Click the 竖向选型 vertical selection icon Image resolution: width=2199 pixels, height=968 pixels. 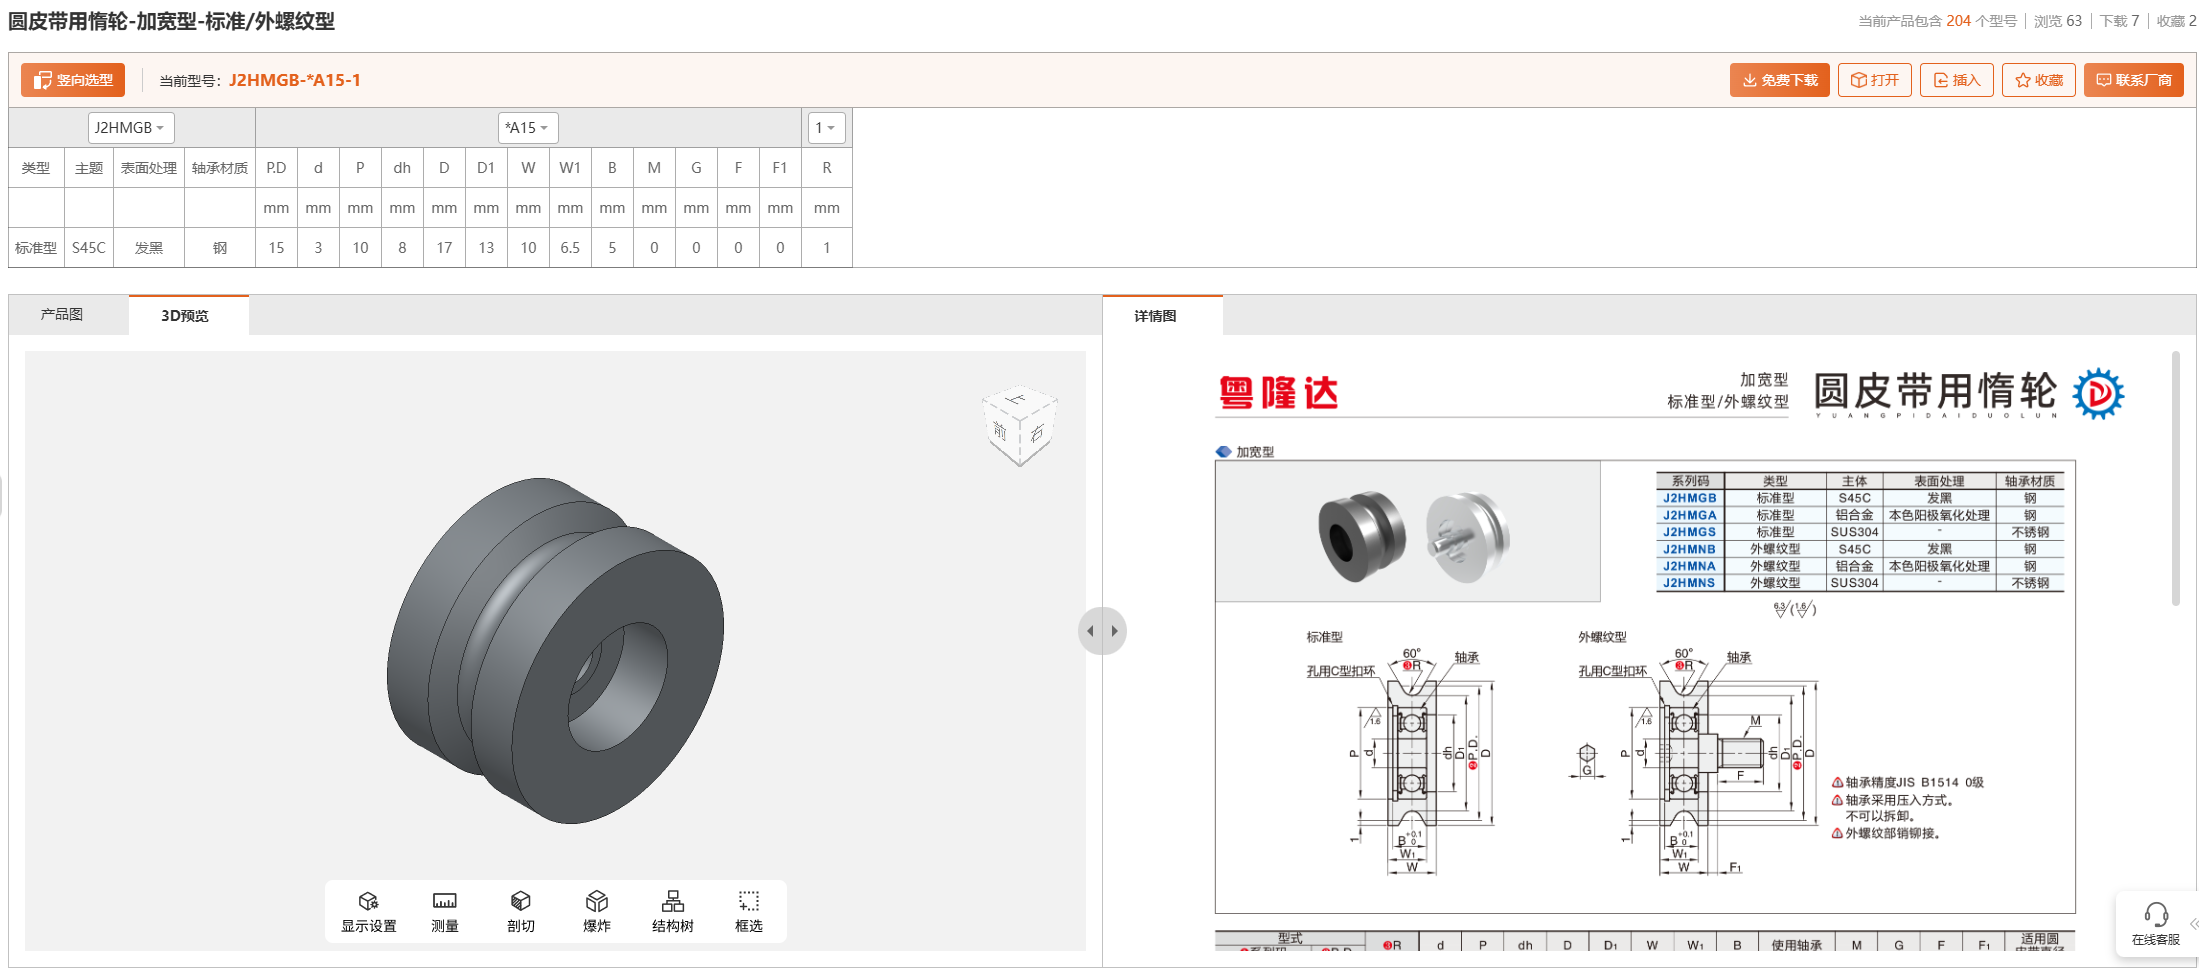click(71, 79)
